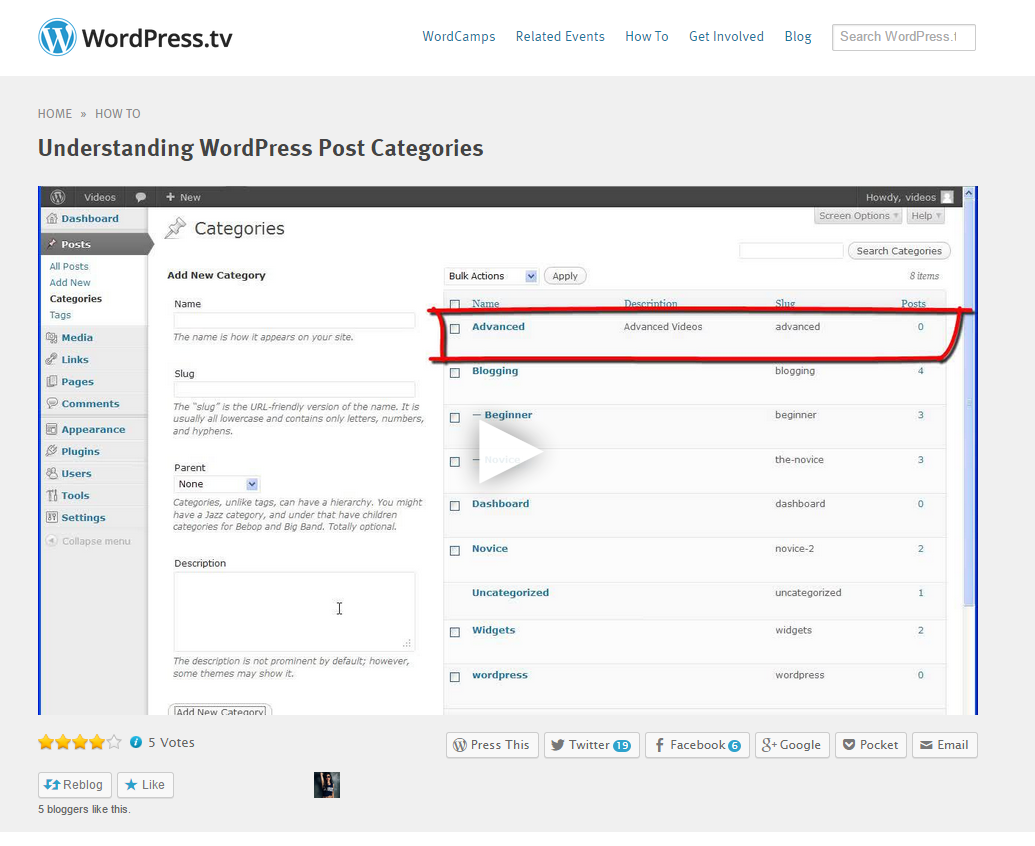Click the Search Categories button
Viewport: 1035px width, 846px height.
[899, 251]
